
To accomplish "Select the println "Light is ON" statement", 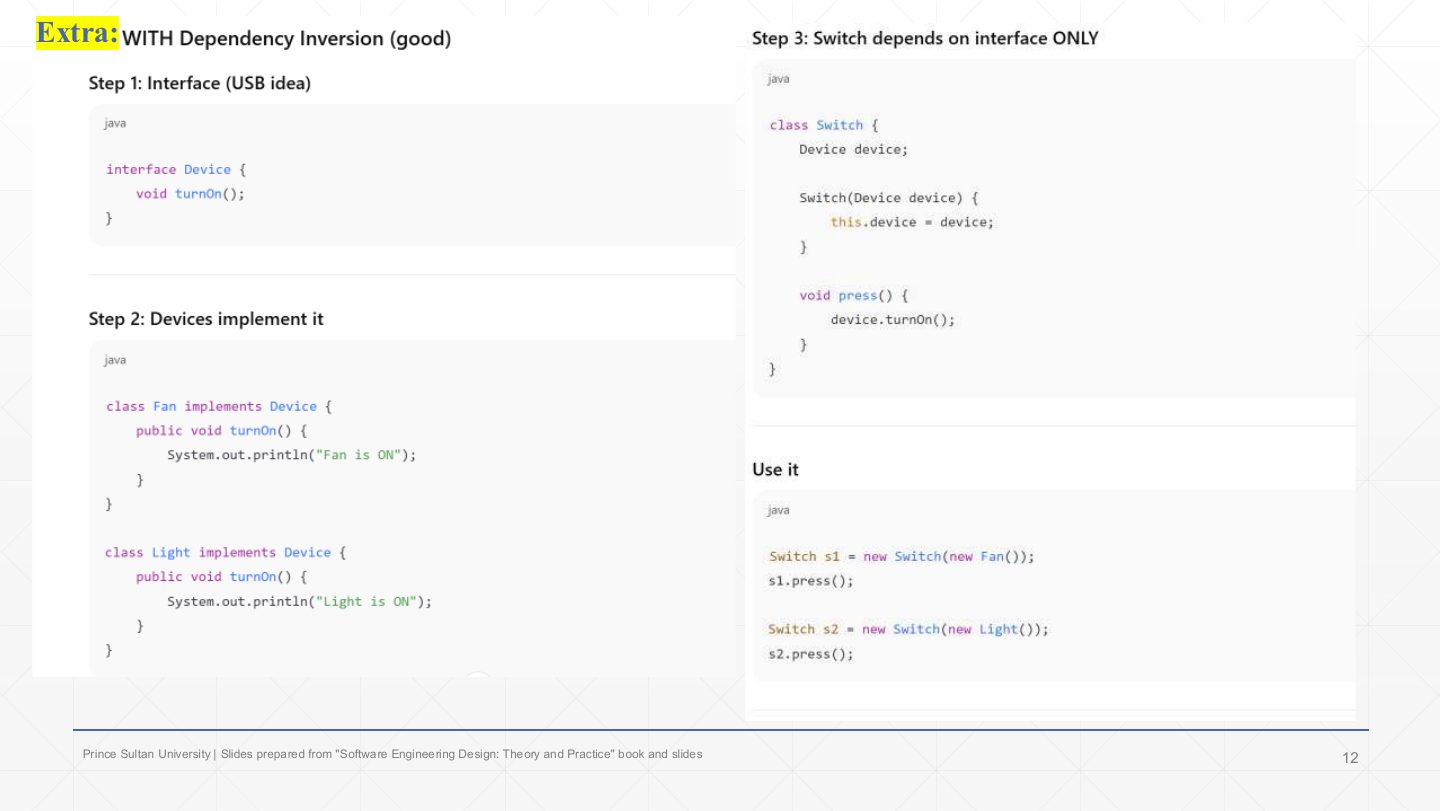I will click(x=299, y=602).
